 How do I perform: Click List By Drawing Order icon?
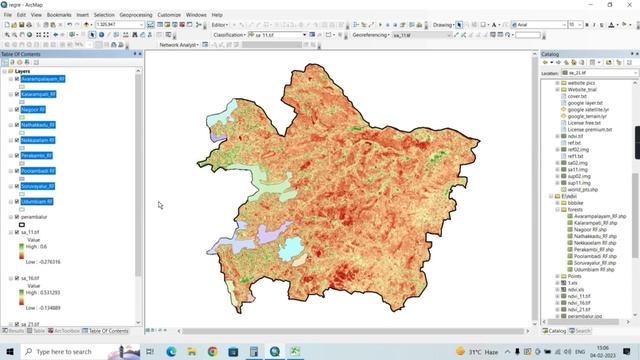pos(5,62)
